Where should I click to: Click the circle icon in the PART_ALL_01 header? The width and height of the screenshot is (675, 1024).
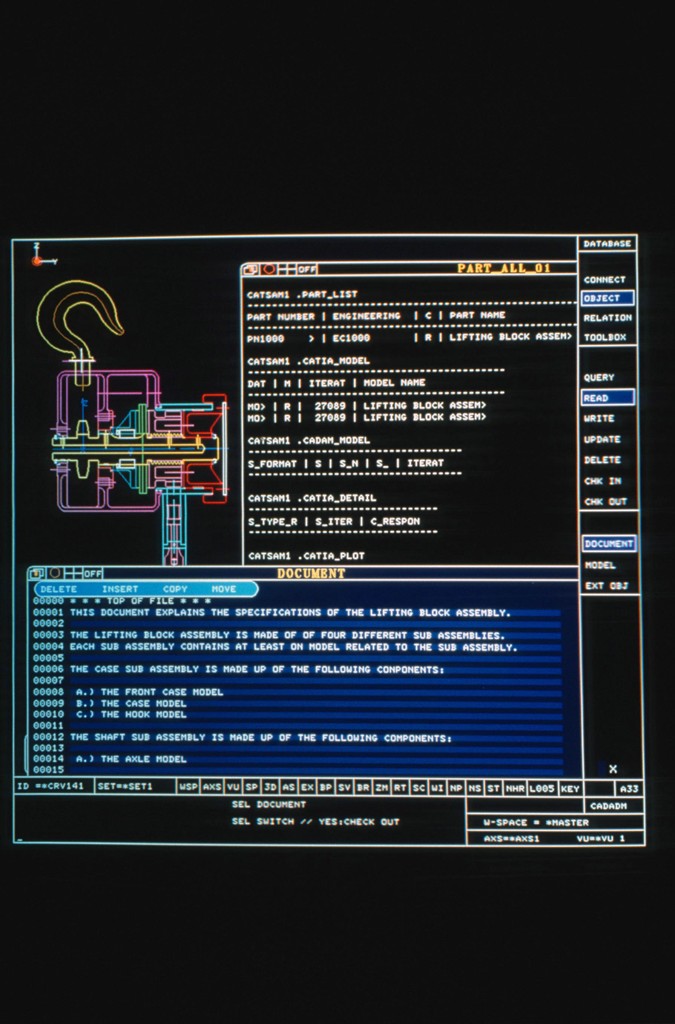(x=269, y=269)
